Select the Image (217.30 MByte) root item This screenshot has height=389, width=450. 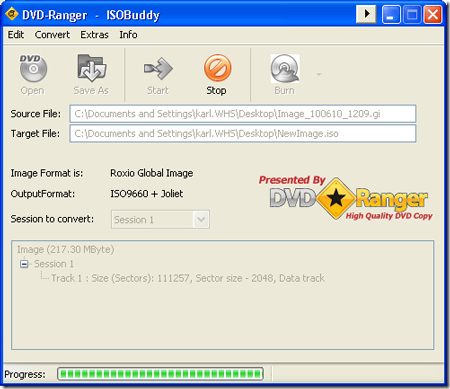click(x=65, y=250)
